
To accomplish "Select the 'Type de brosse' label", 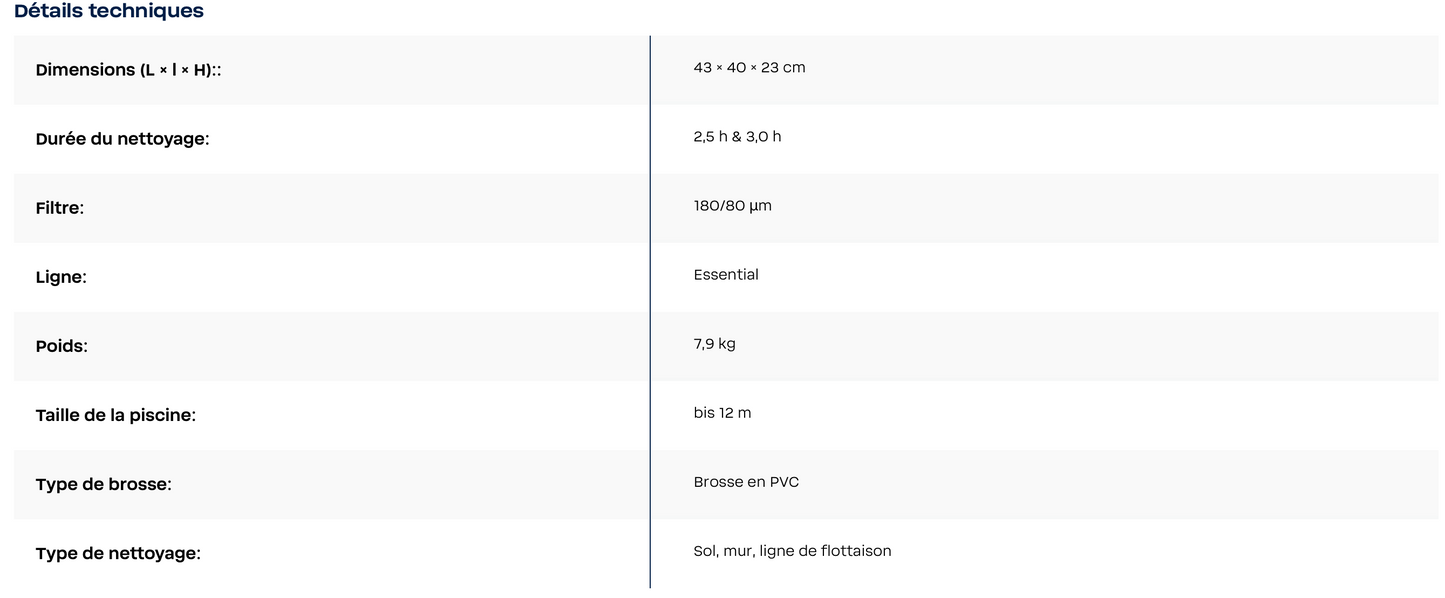I will pyautogui.click(x=103, y=484).
